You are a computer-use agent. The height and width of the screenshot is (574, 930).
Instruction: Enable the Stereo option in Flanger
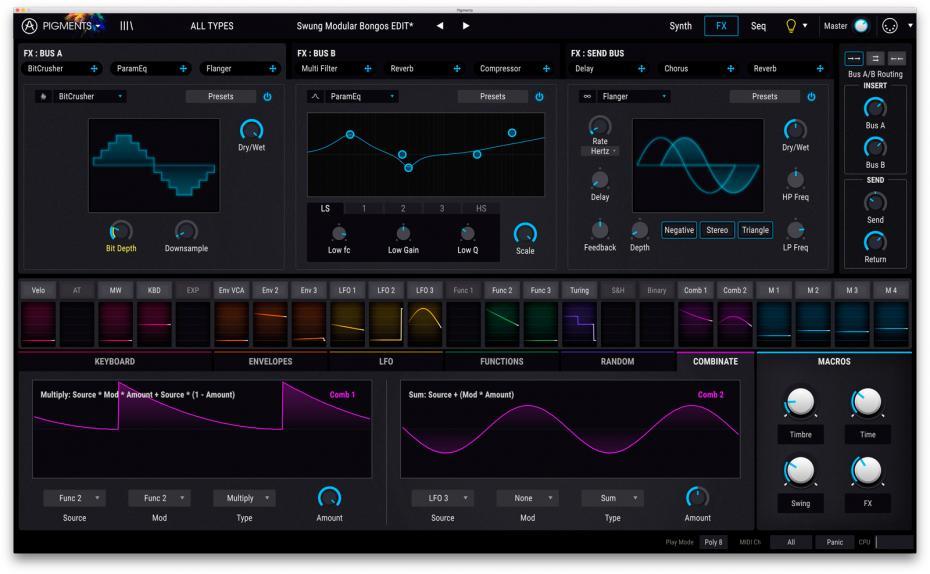click(717, 230)
